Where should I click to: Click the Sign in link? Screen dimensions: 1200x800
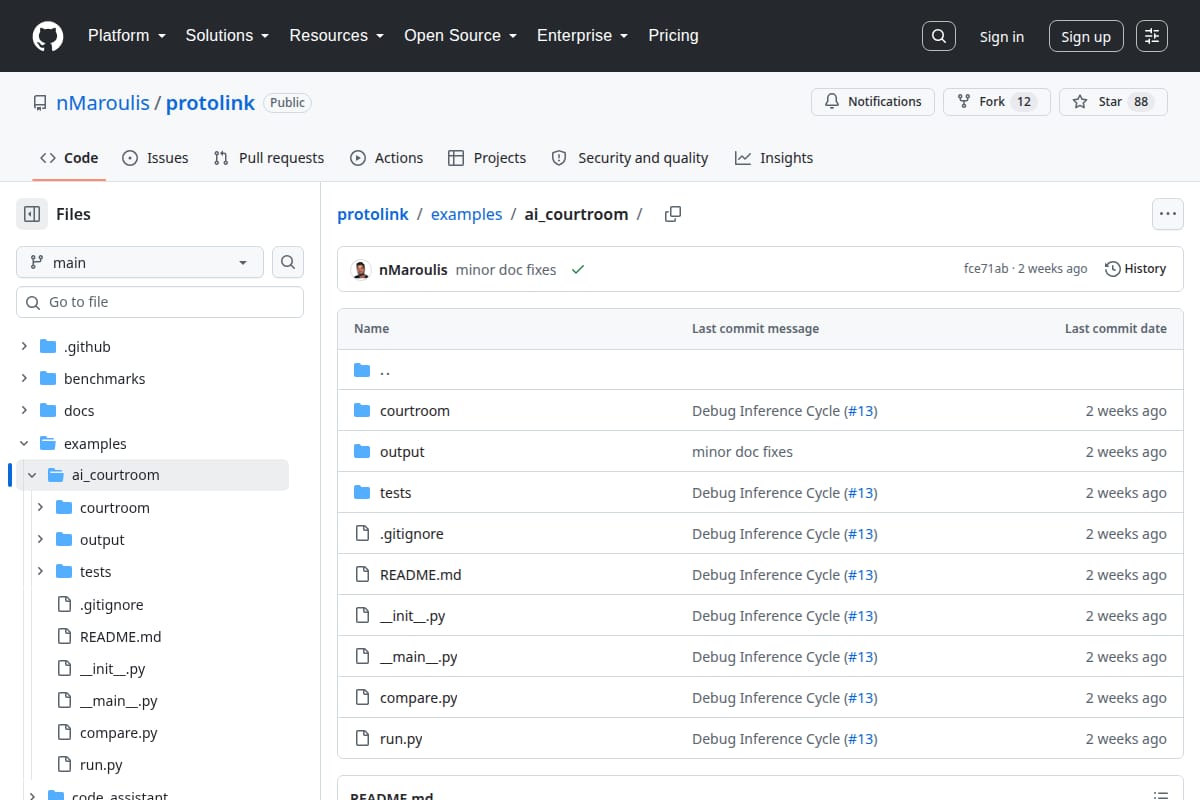coord(1001,37)
